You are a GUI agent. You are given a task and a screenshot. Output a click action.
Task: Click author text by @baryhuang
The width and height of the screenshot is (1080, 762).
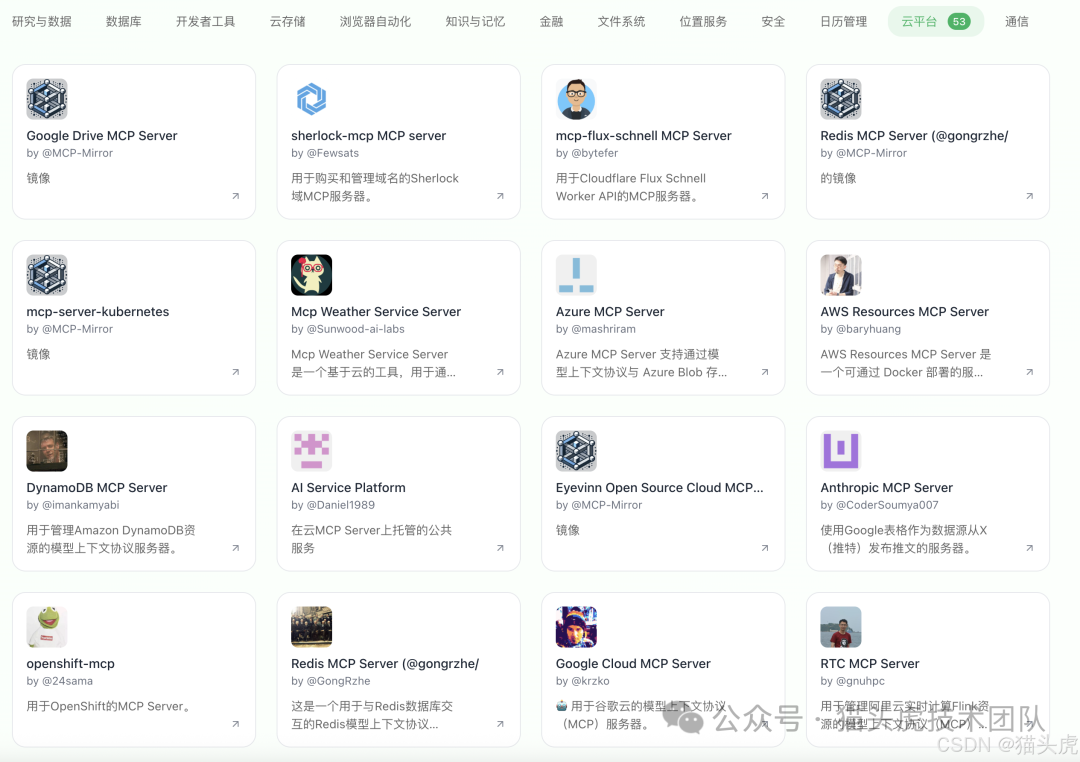tap(860, 329)
